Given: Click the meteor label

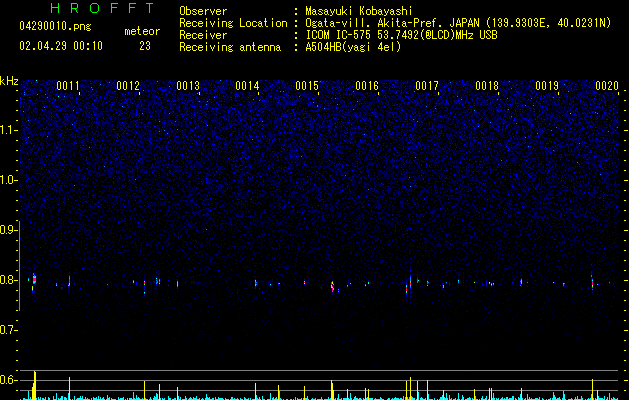Looking at the screenshot, I should click(142, 31).
